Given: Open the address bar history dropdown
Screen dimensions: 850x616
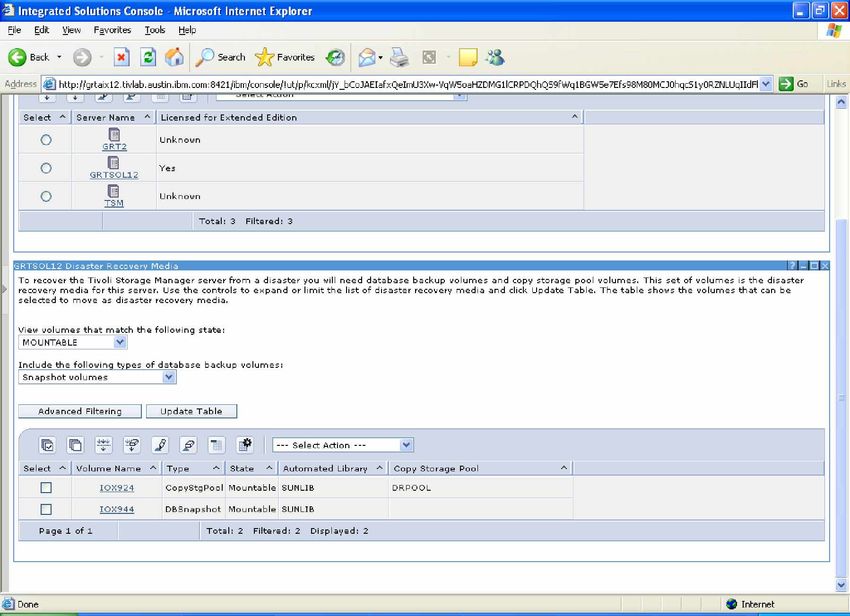Looking at the screenshot, I should click(x=765, y=84).
